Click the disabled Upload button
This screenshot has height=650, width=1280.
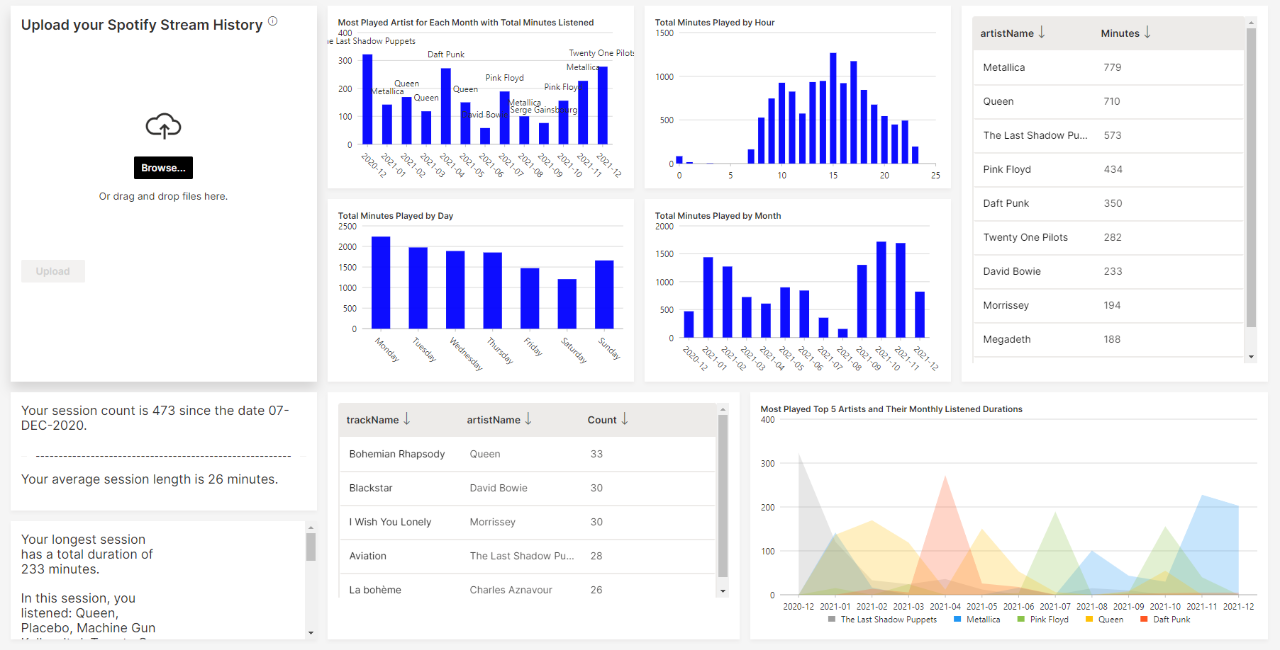click(53, 271)
